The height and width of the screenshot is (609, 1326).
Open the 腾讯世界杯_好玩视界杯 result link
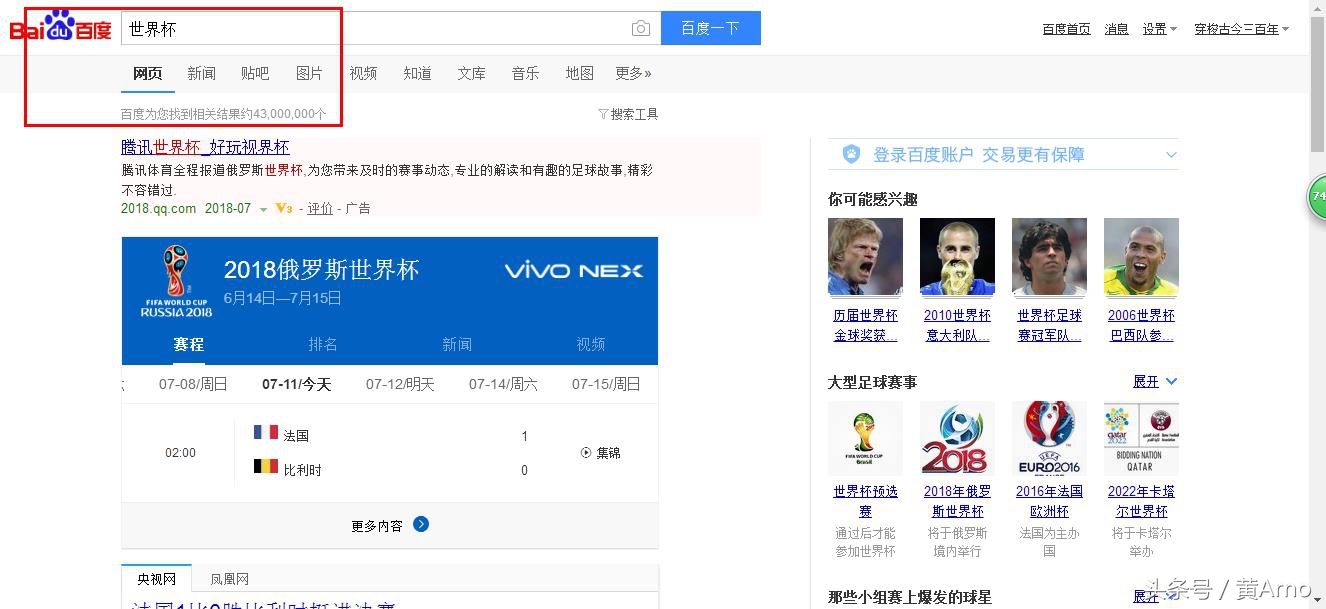205,147
